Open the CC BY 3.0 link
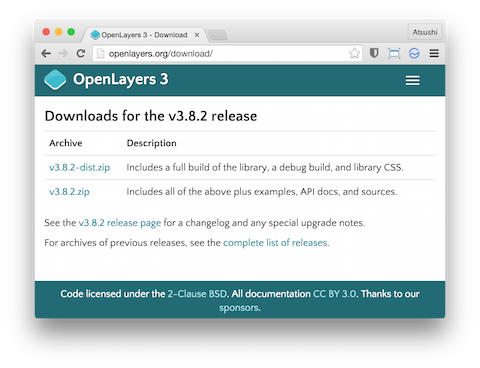The width and height of the screenshot is (480, 368). 335,294
